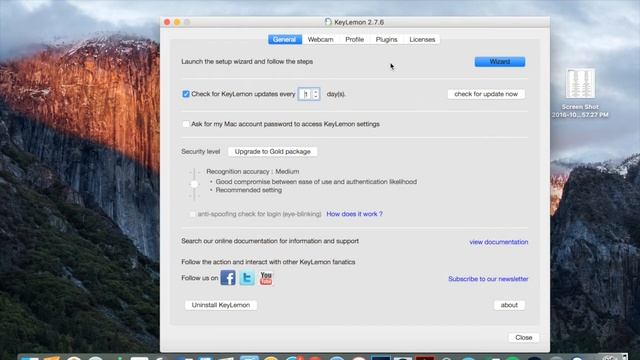The image size is (640, 360).
Task: Click check for update now button
Action: 486,94
